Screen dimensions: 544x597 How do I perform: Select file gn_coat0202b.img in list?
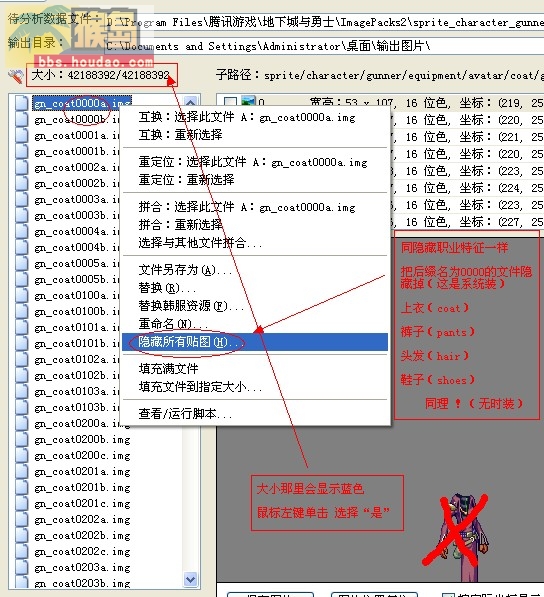pos(82,535)
